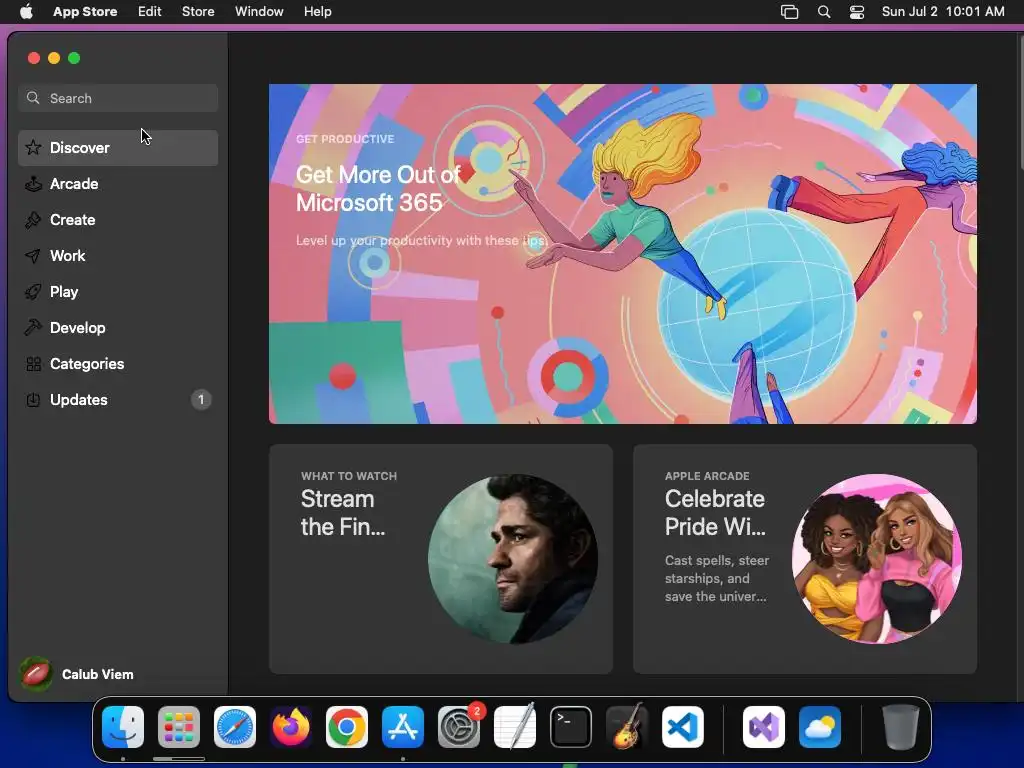Click the Search field
The height and width of the screenshot is (768, 1024).
pyautogui.click(x=118, y=98)
